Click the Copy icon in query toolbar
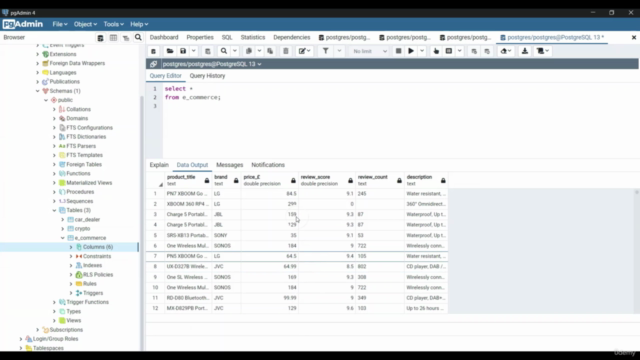 point(249,51)
